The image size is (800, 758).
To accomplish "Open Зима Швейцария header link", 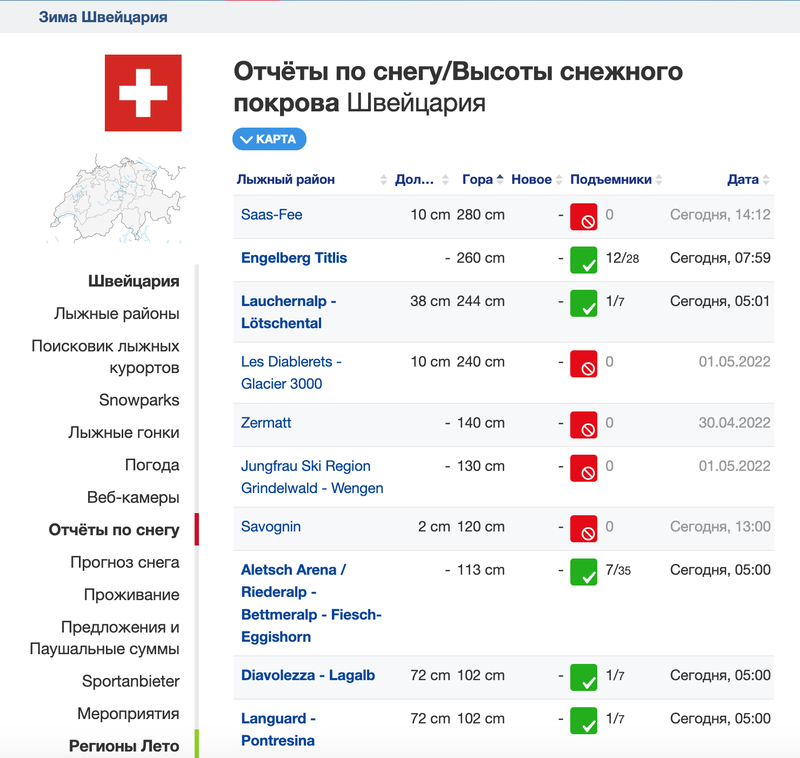I will [103, 17].
